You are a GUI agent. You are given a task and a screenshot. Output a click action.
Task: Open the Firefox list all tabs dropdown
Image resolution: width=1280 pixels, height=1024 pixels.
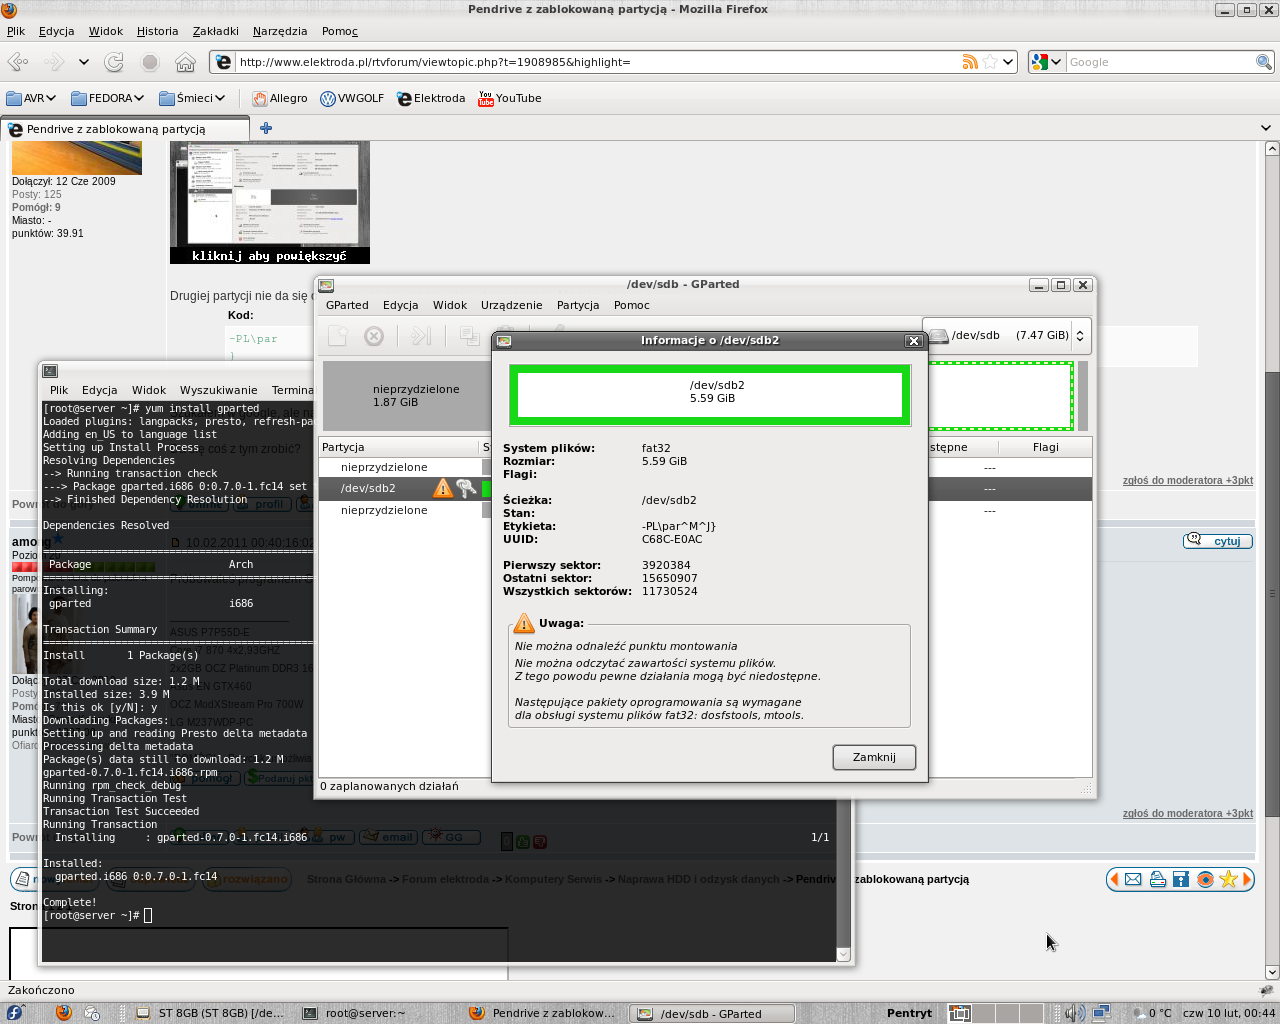(x=1266, y=128)
